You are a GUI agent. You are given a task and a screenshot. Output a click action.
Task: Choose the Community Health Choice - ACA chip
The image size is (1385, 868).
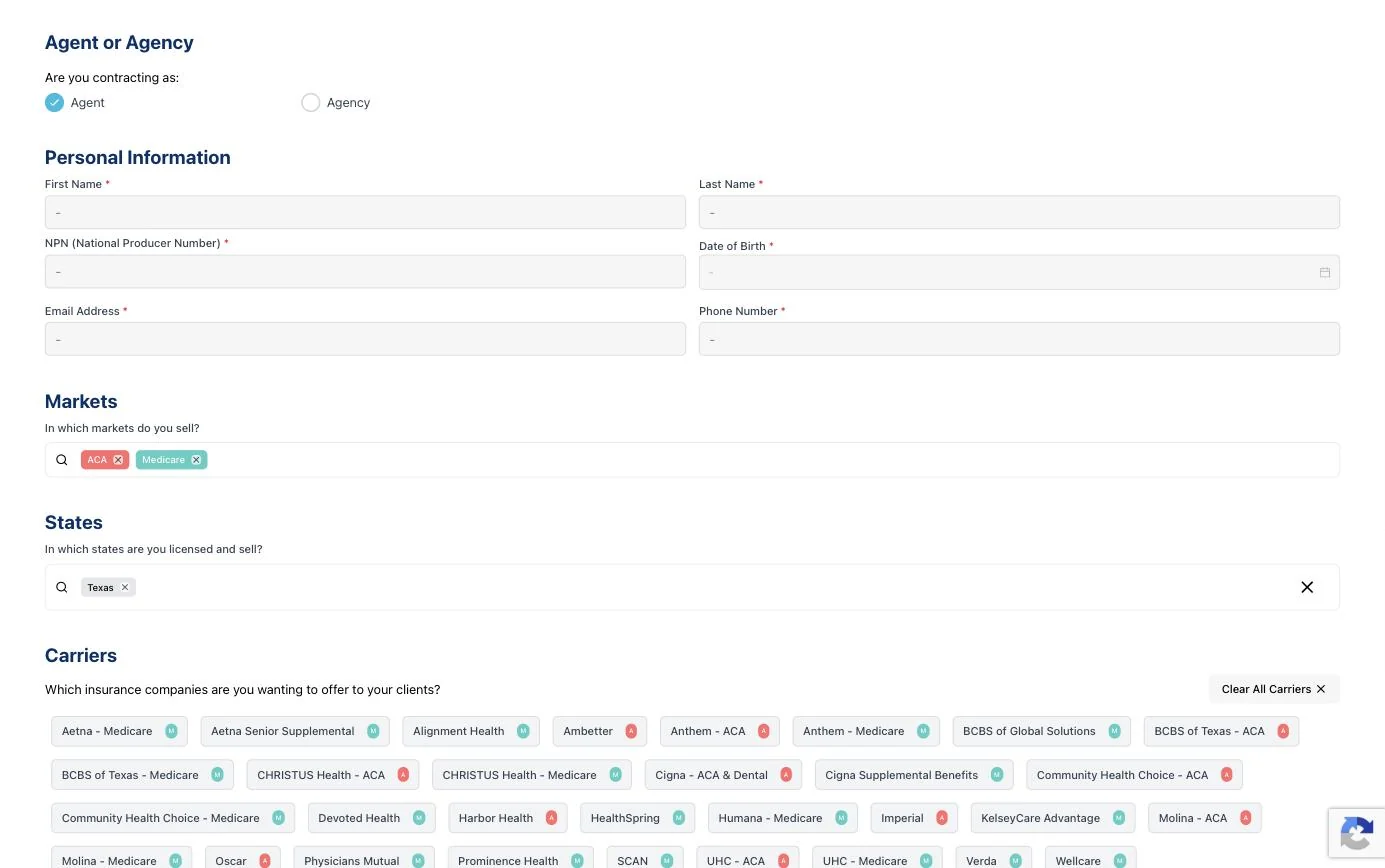point(1134,775)
